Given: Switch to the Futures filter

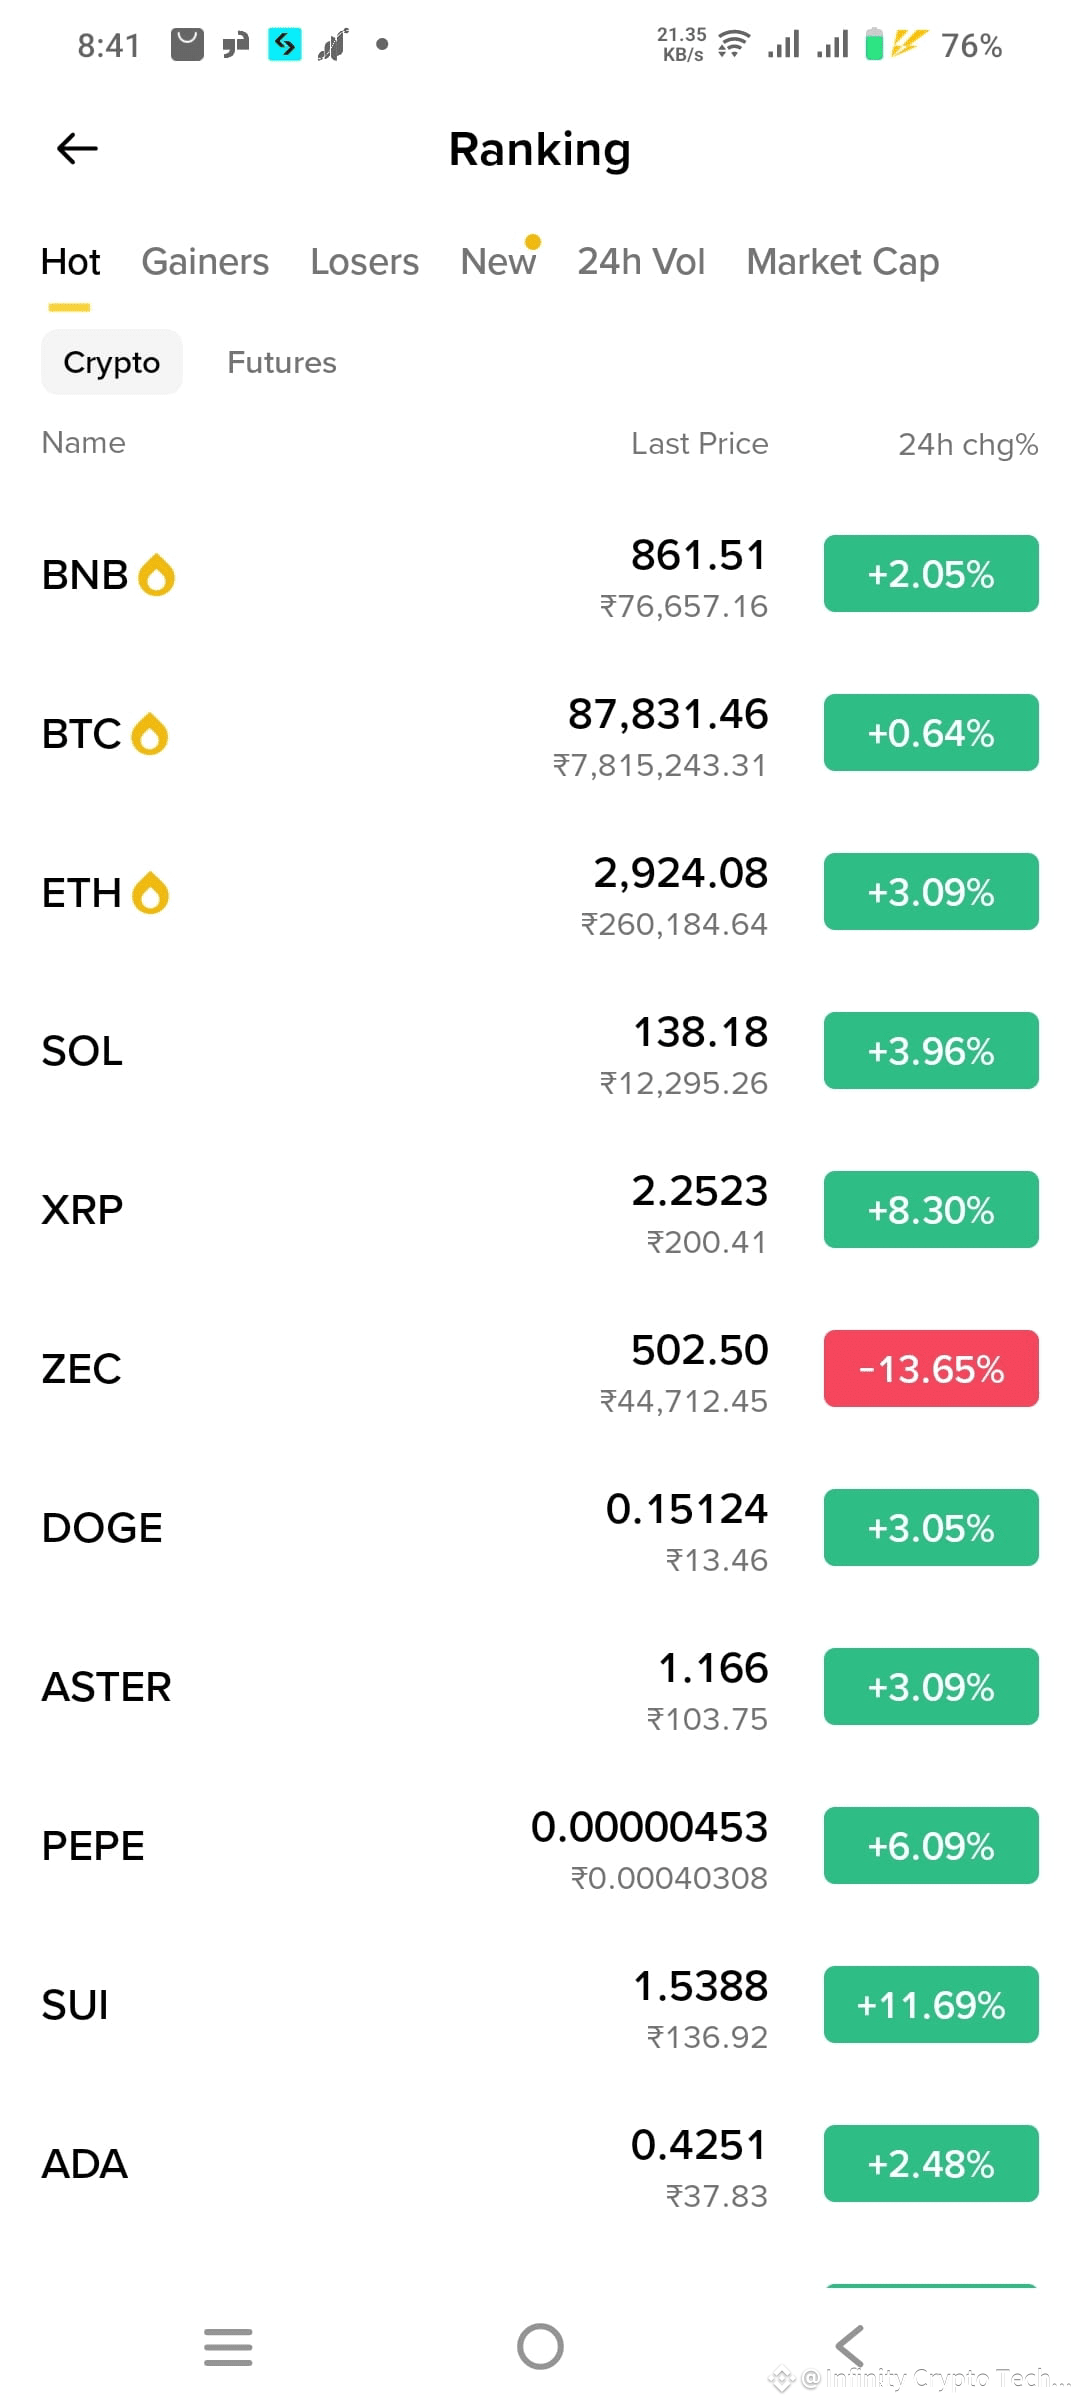Looking at the screenshot, I should 282,362.
